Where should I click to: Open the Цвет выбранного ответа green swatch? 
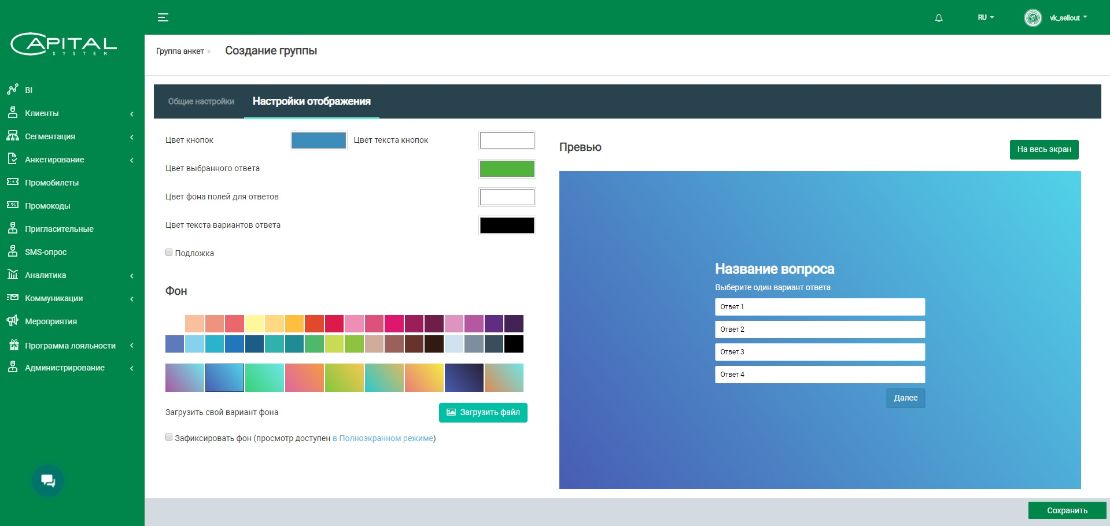(x=507, y=168)
